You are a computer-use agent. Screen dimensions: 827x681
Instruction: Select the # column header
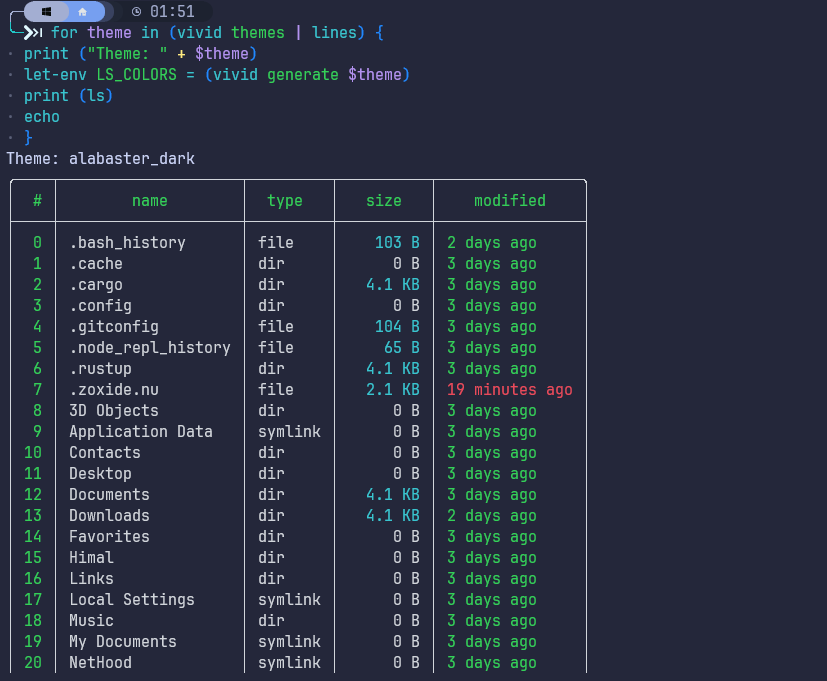point(33,200)
